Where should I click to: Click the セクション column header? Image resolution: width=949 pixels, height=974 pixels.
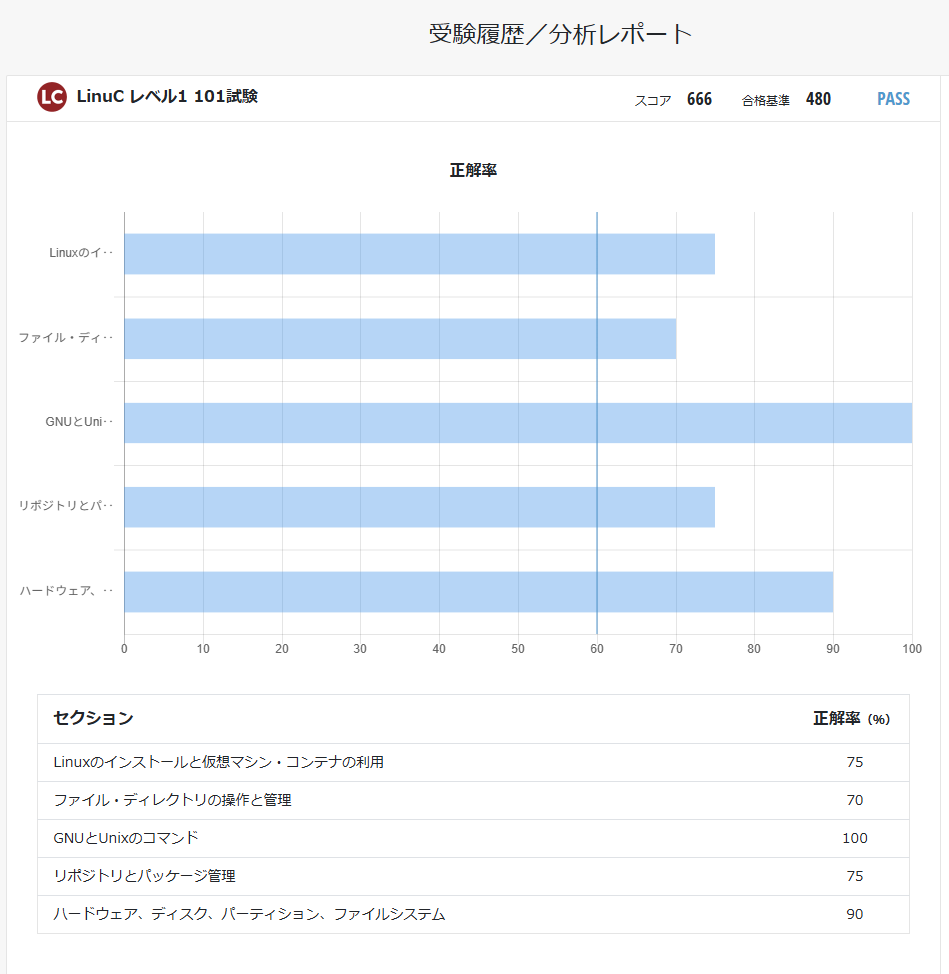93,718
